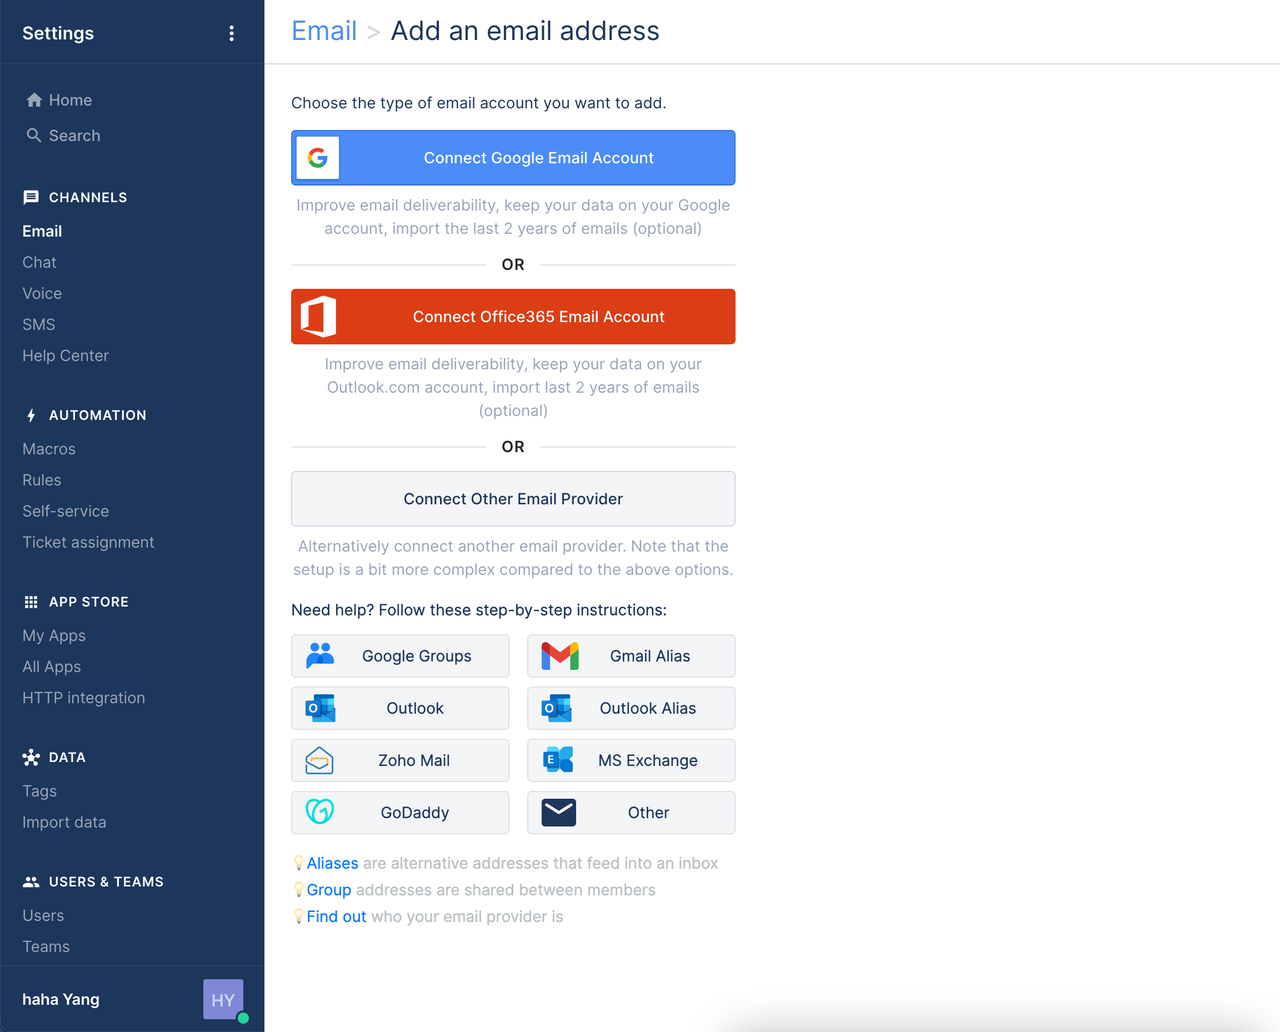Follow the Aliases help link

[332, 863]
